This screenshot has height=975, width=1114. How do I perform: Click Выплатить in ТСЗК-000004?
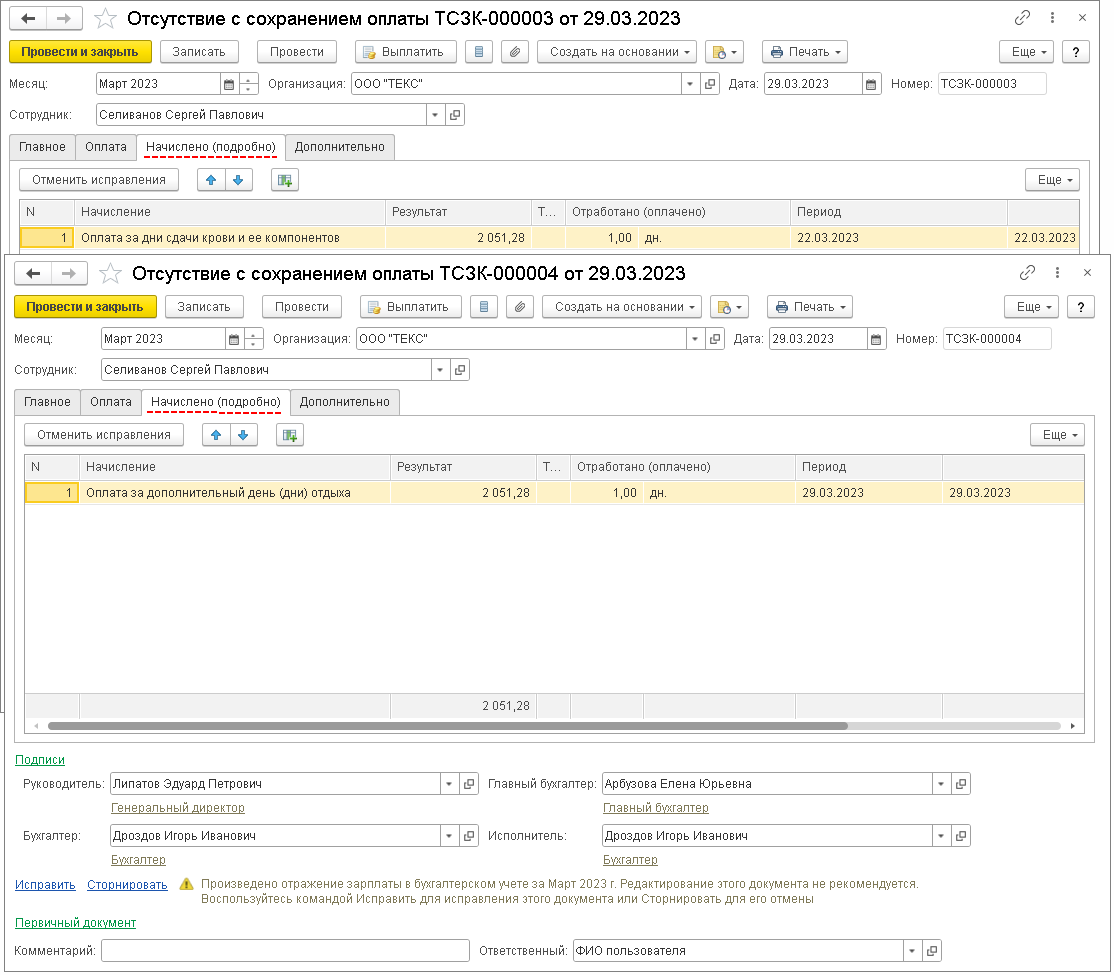411,307
